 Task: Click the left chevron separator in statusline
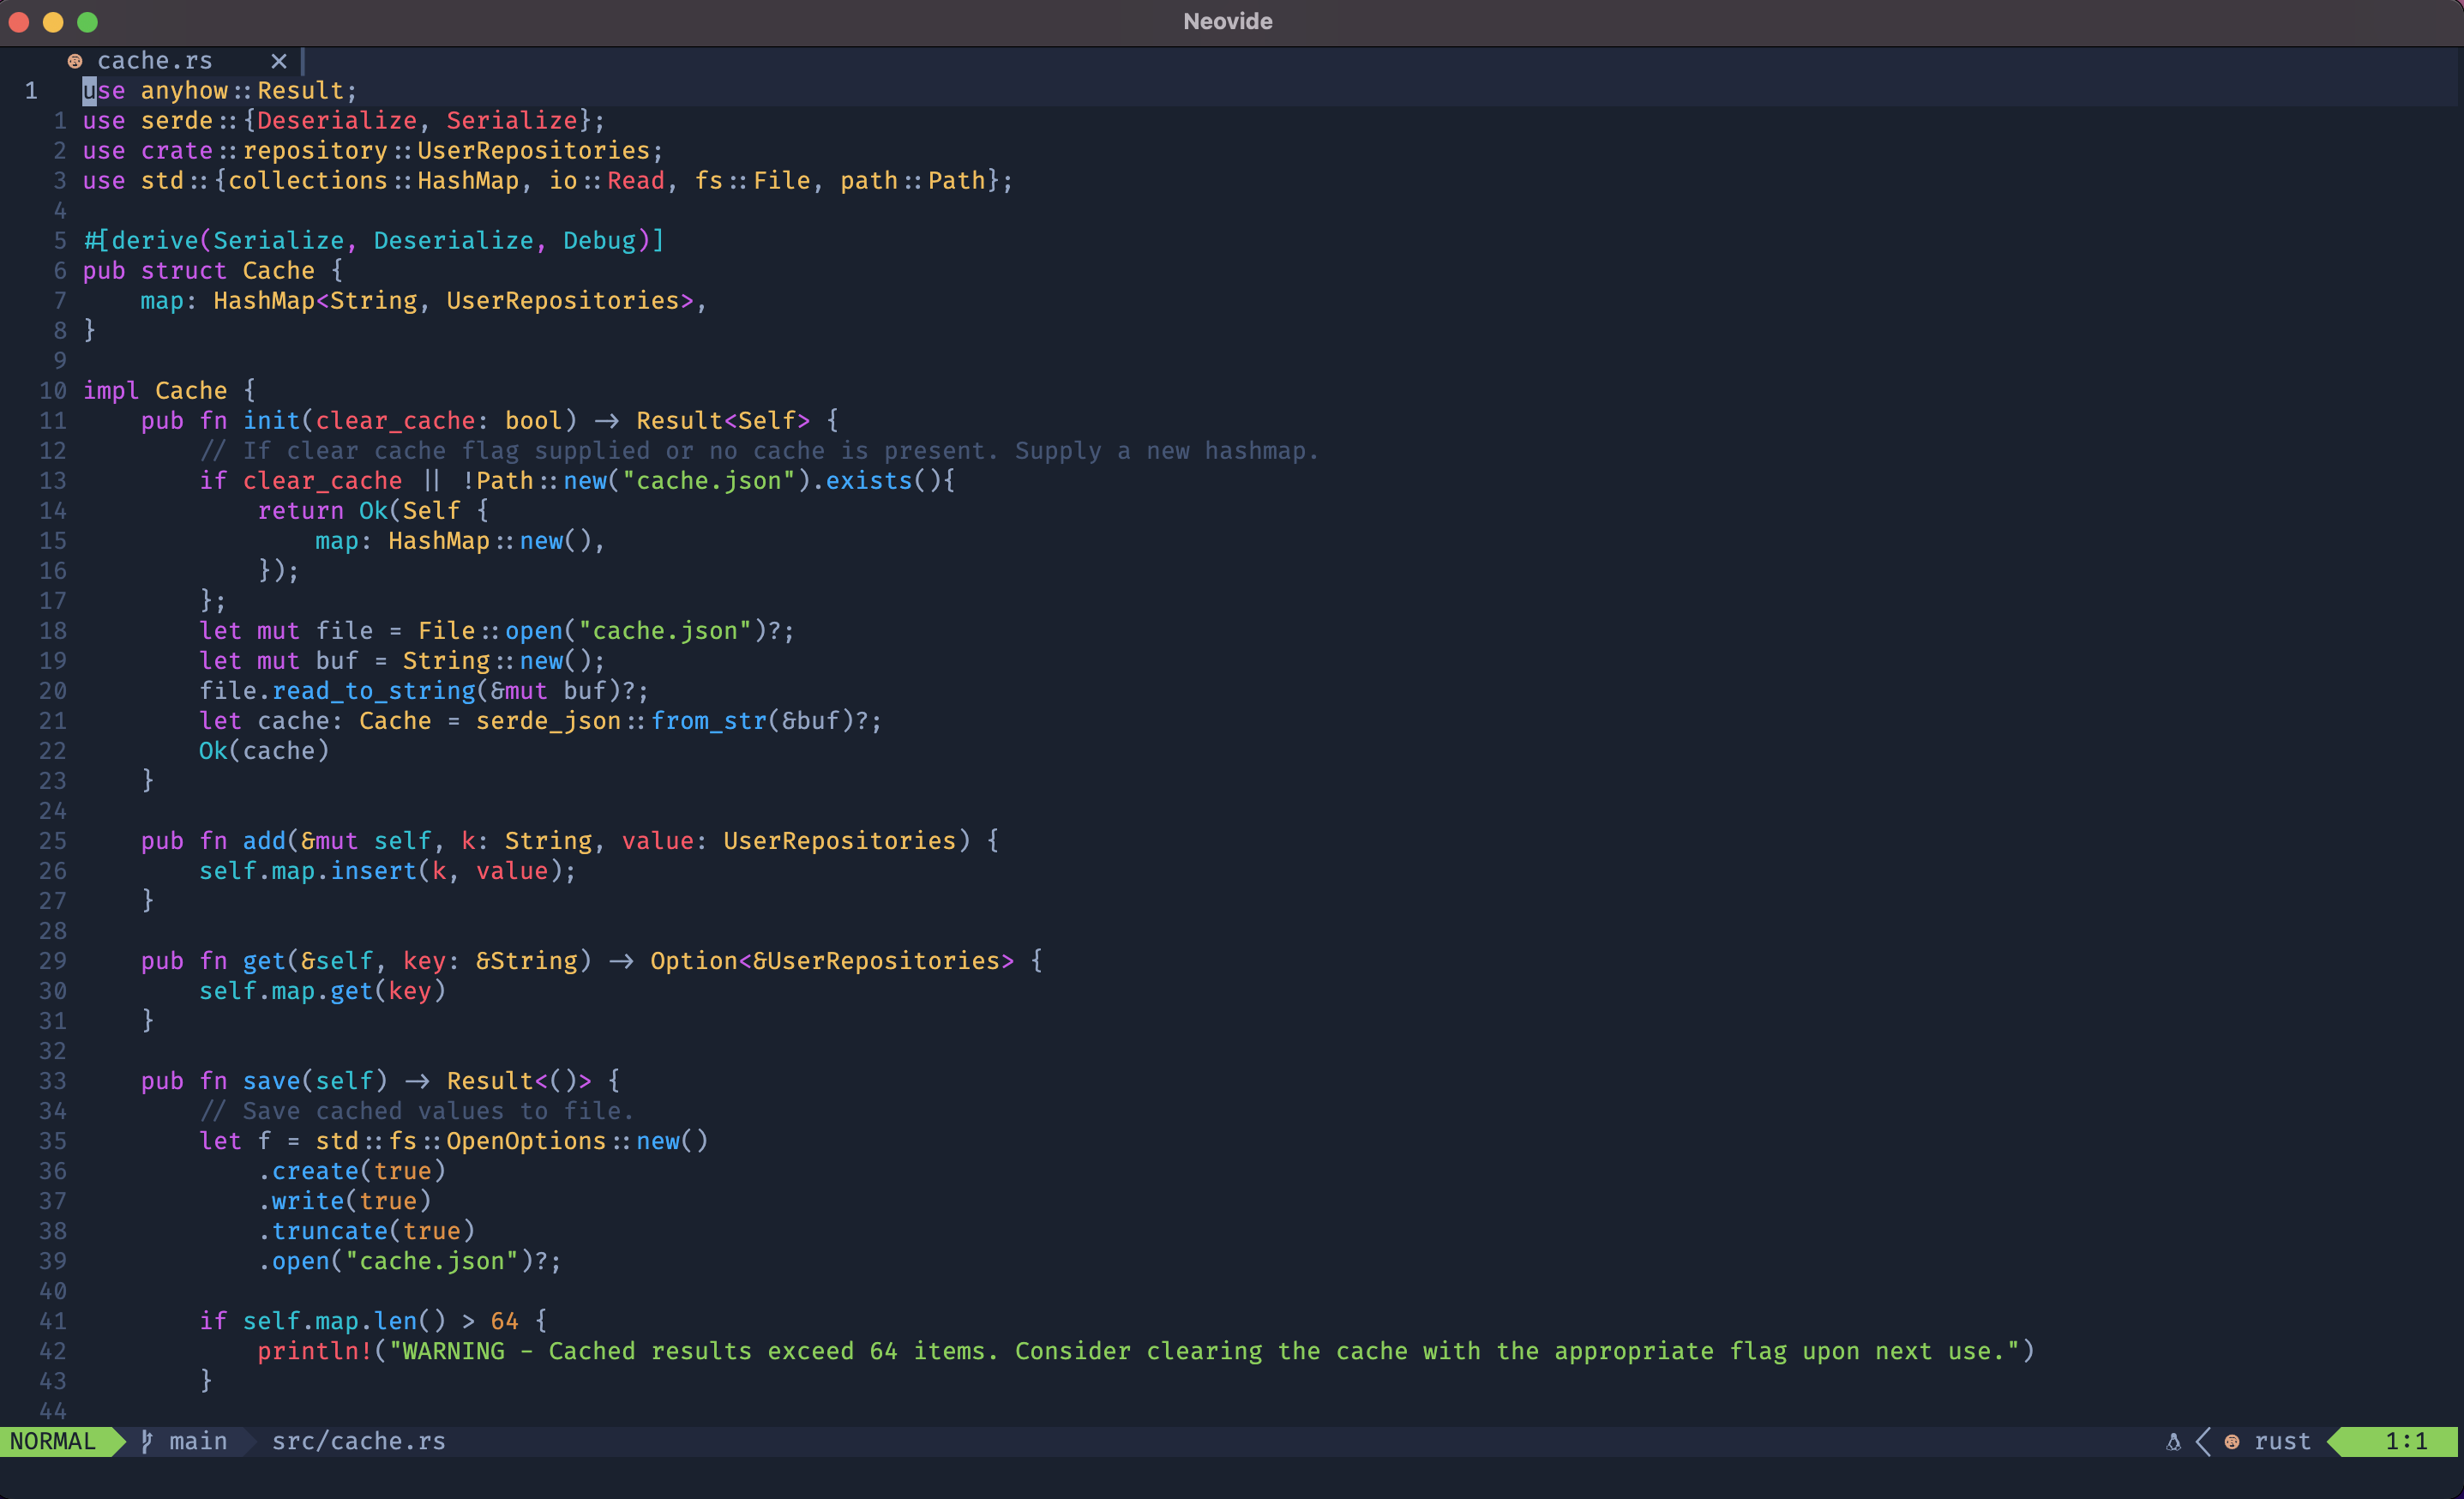point(2202,1441)
